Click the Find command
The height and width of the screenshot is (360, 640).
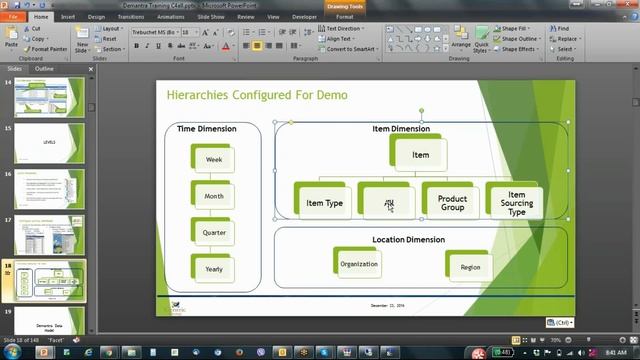560,29
